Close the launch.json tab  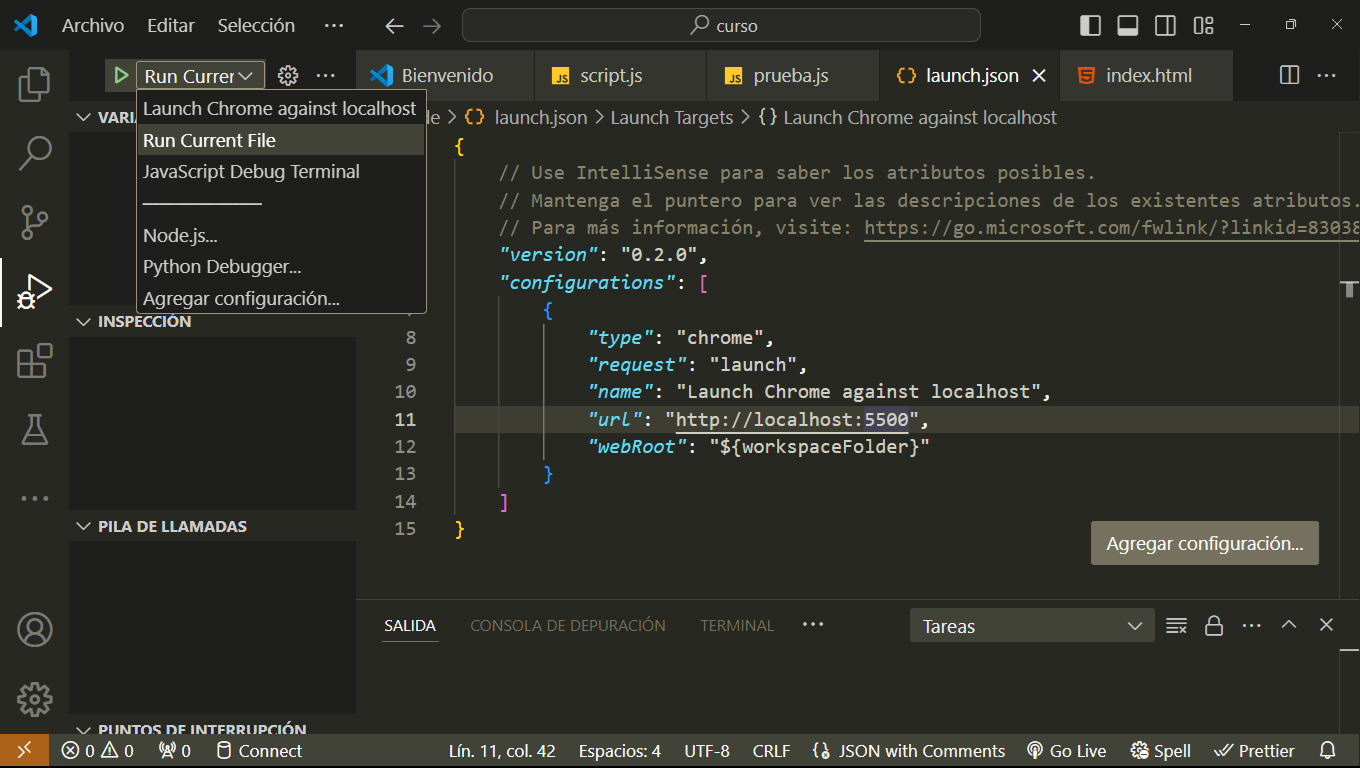pos(1039,75)
